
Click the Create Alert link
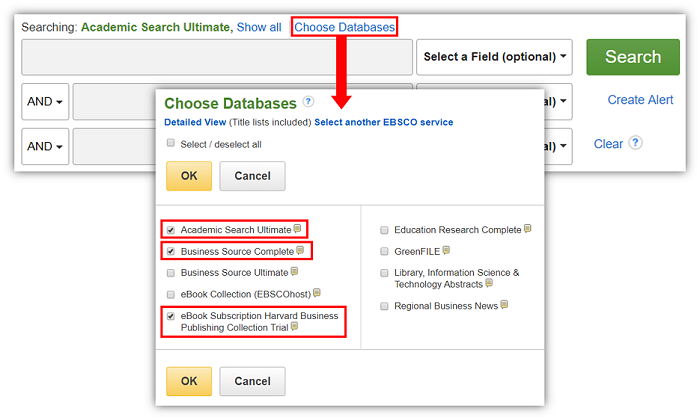coord(640,100)
